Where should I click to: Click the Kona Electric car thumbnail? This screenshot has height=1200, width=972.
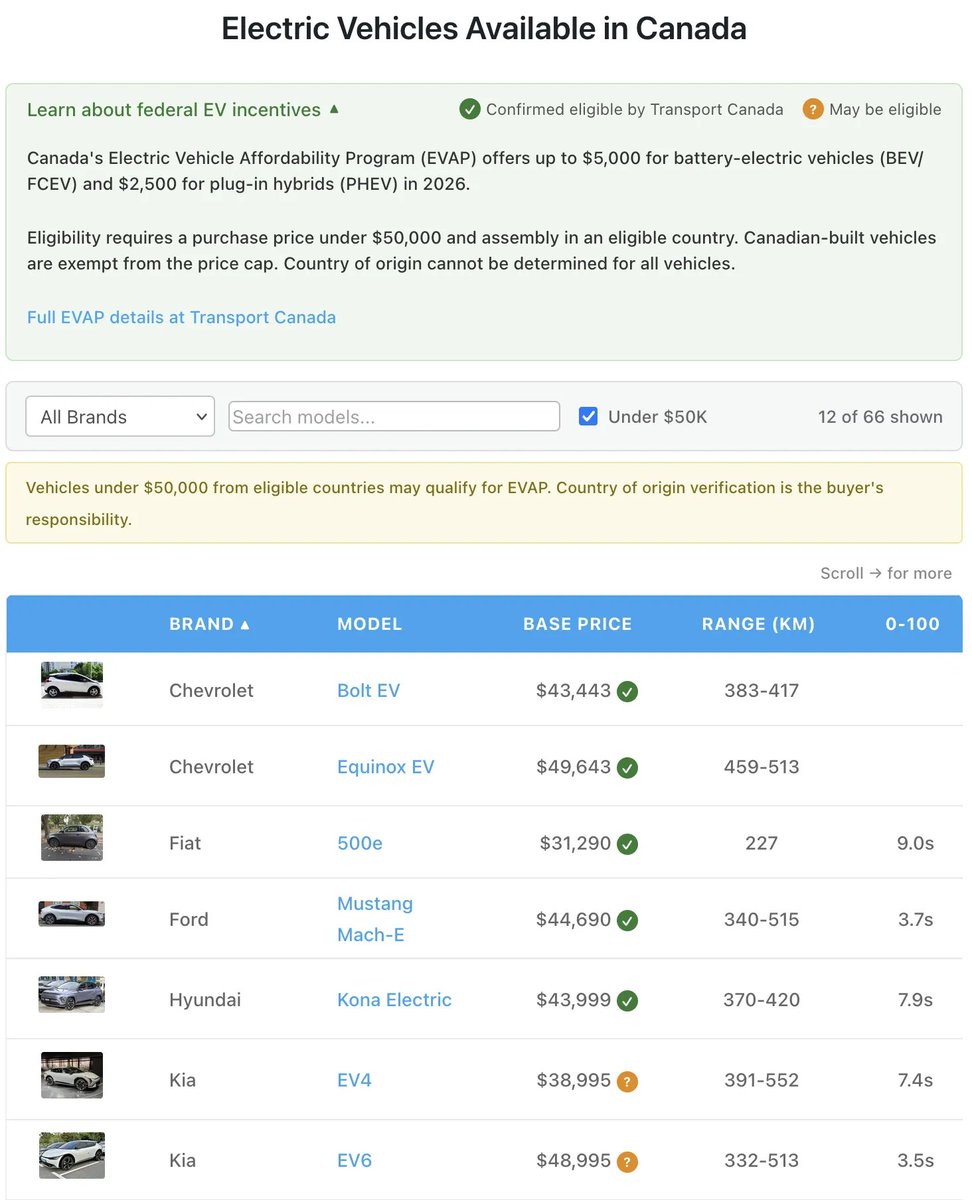click(x=72, y=995)
